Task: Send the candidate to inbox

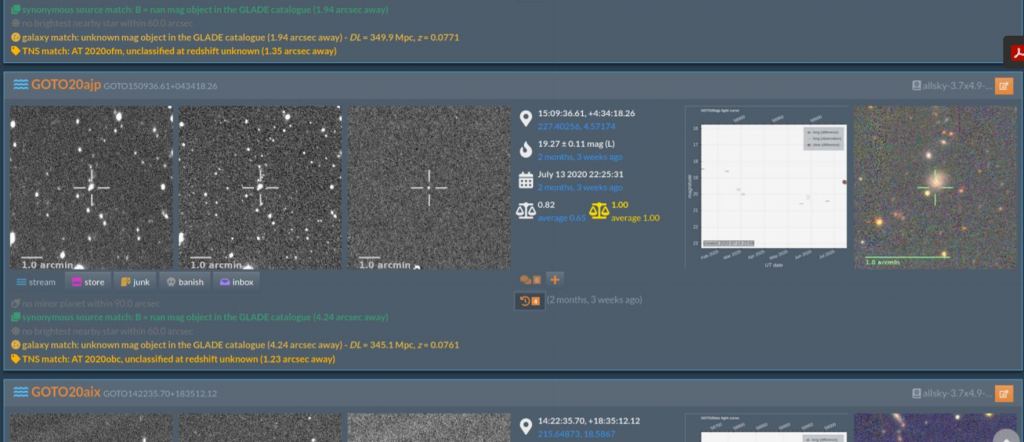Action: point(236,282)
